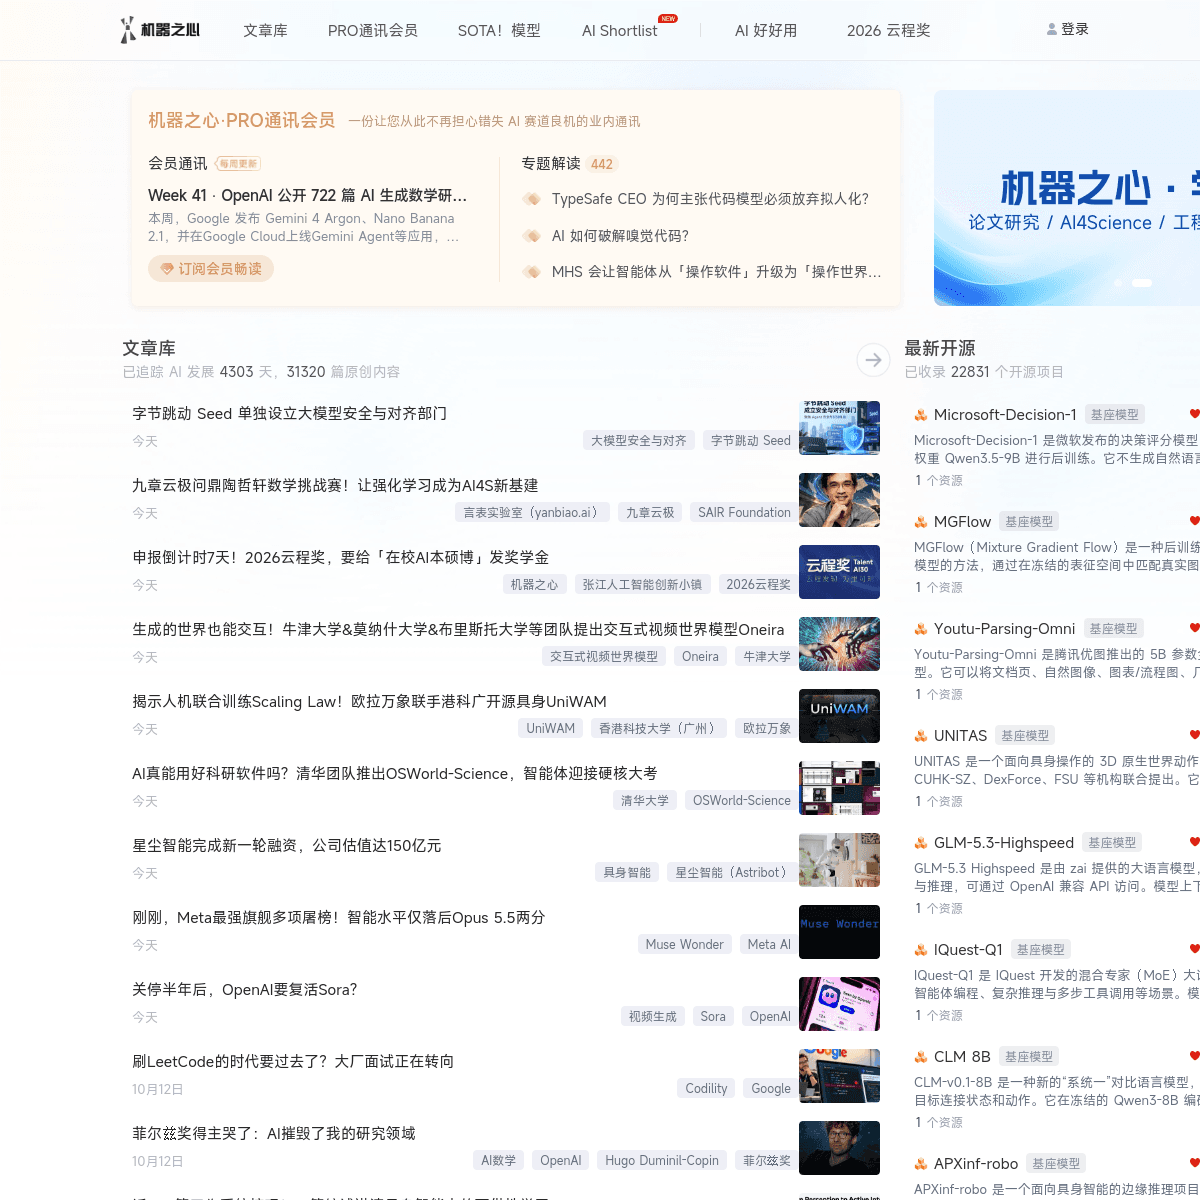The height and width of the screenshot is (1200, 1200).
Task: Click the 九章云极 tag
Action: tap(650, 512)
